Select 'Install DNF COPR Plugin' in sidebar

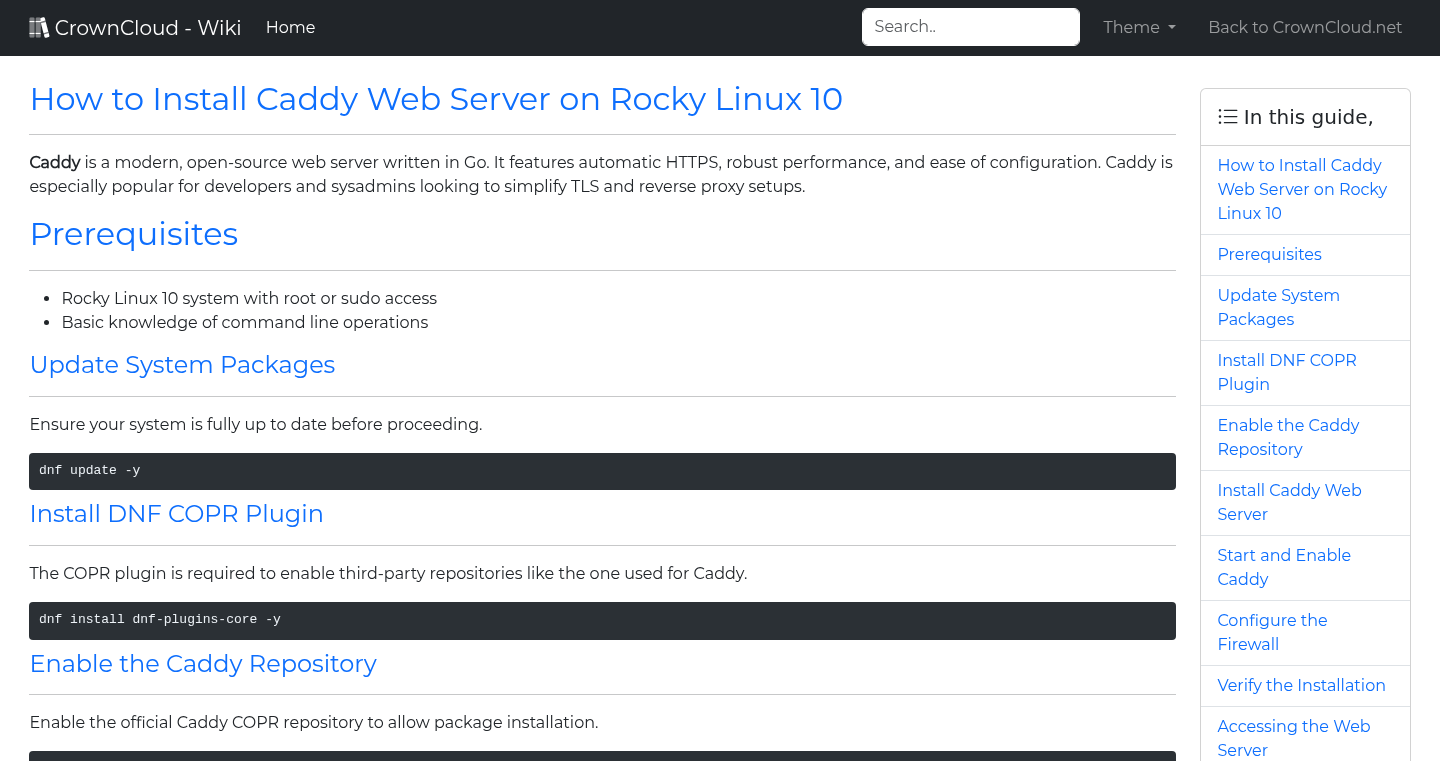(1287, 372)
